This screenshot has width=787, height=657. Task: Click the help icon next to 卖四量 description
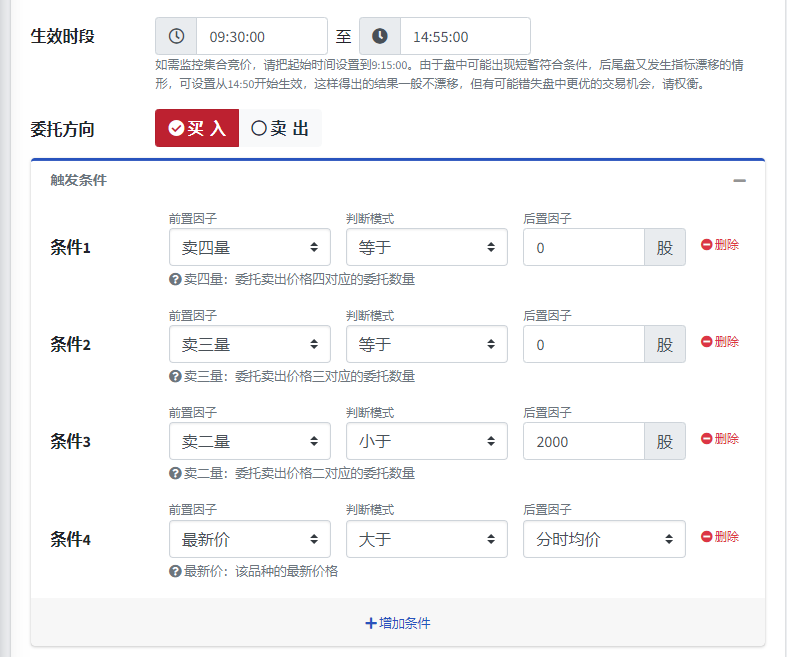point(175,280)
